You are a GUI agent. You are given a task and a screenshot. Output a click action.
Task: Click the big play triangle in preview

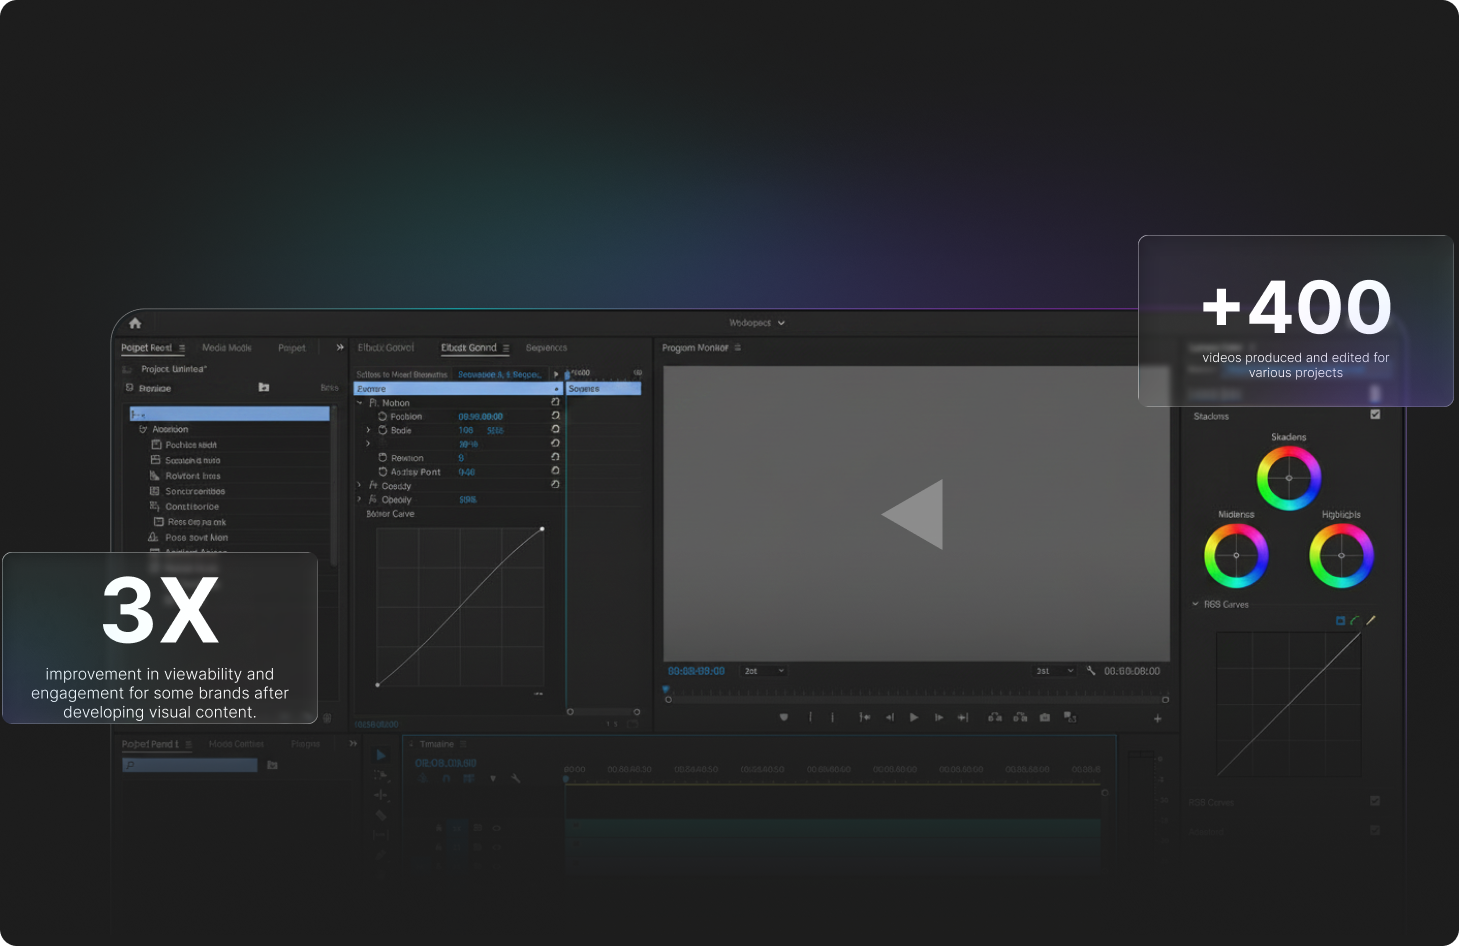coord(914,514)
